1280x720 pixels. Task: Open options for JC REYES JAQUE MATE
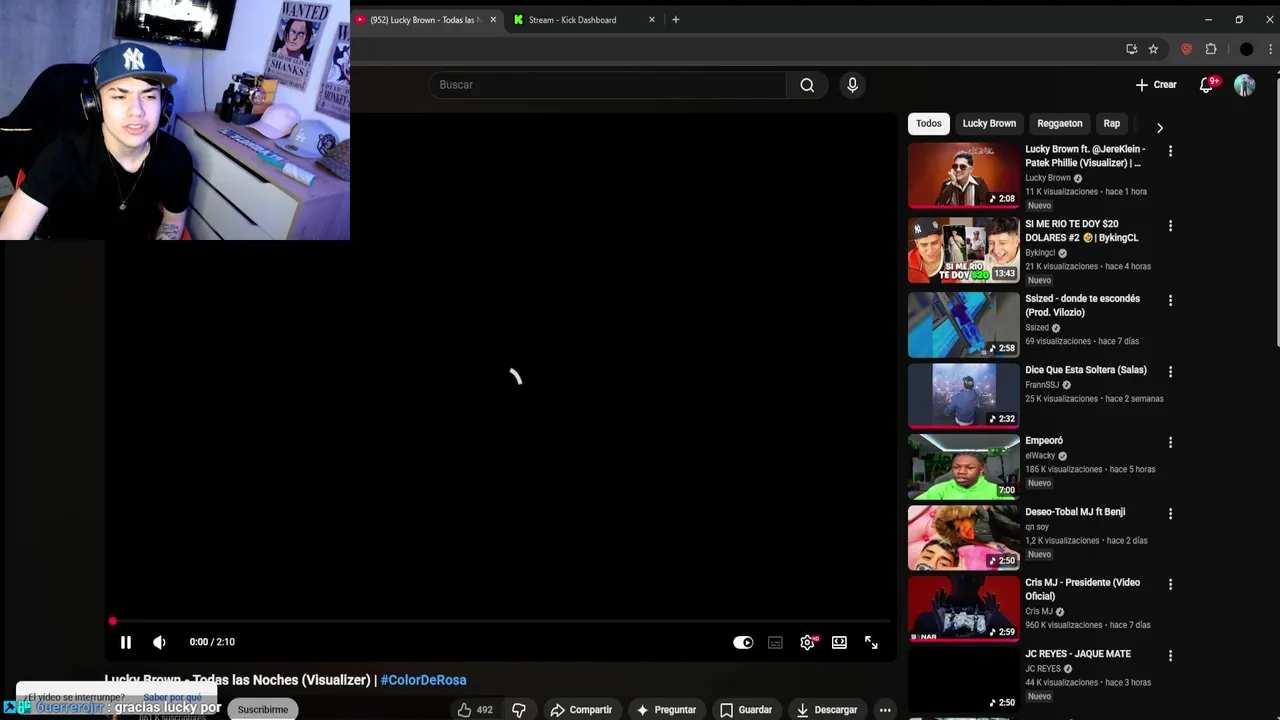(1170, 655)
